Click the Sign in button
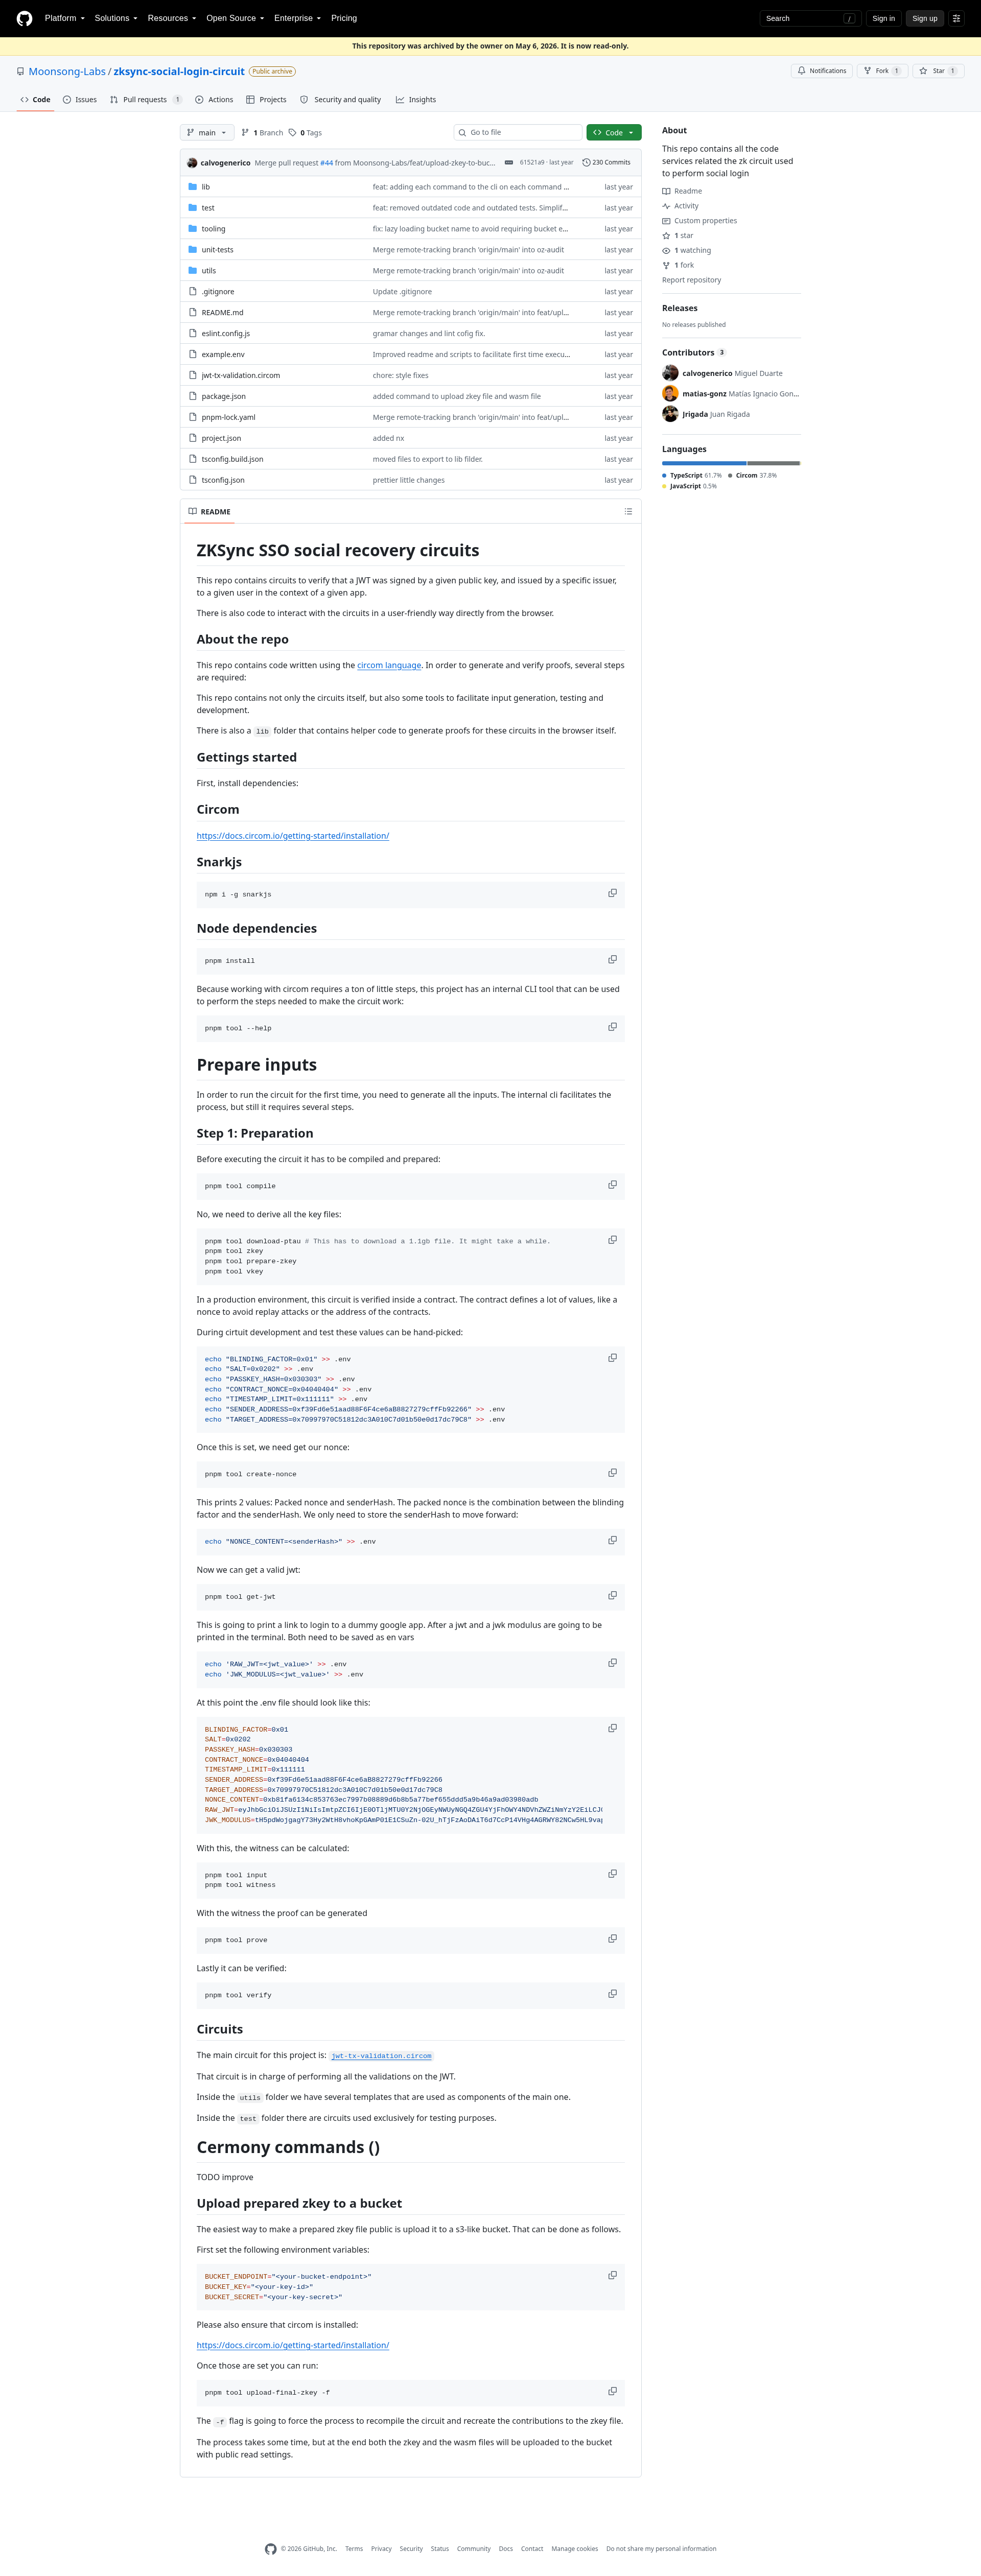 click(x=883, y=18)
